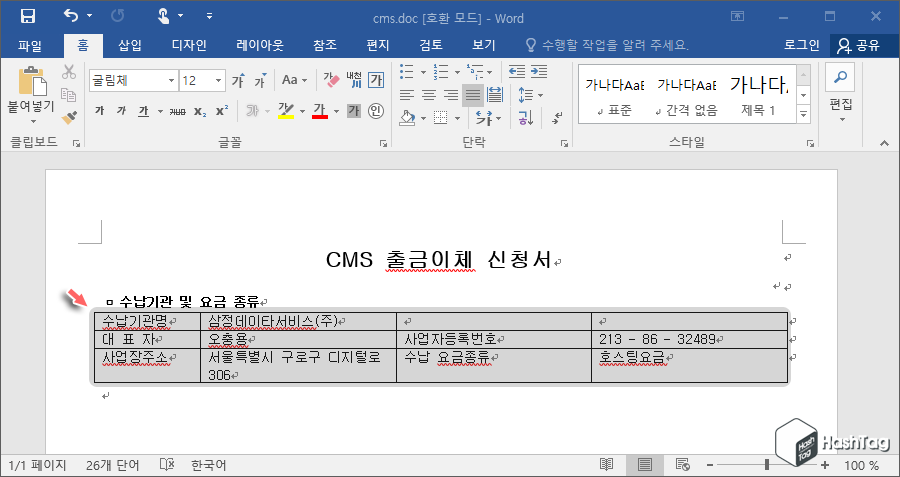
Task: Apply bulleted list
Action: (407, 72)
